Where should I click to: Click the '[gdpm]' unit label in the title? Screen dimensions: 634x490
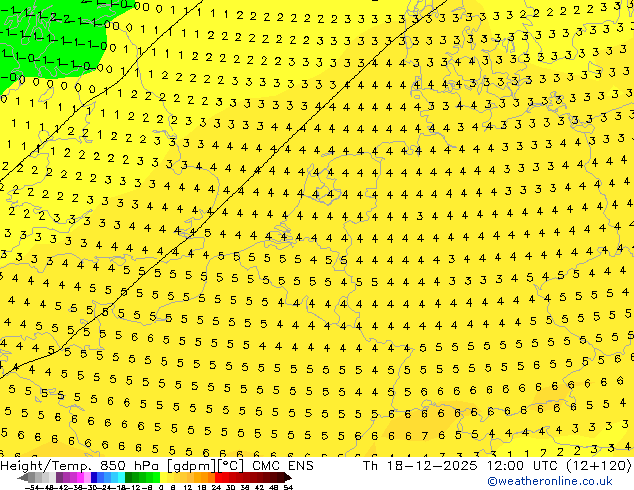click(x=192, y=466)
